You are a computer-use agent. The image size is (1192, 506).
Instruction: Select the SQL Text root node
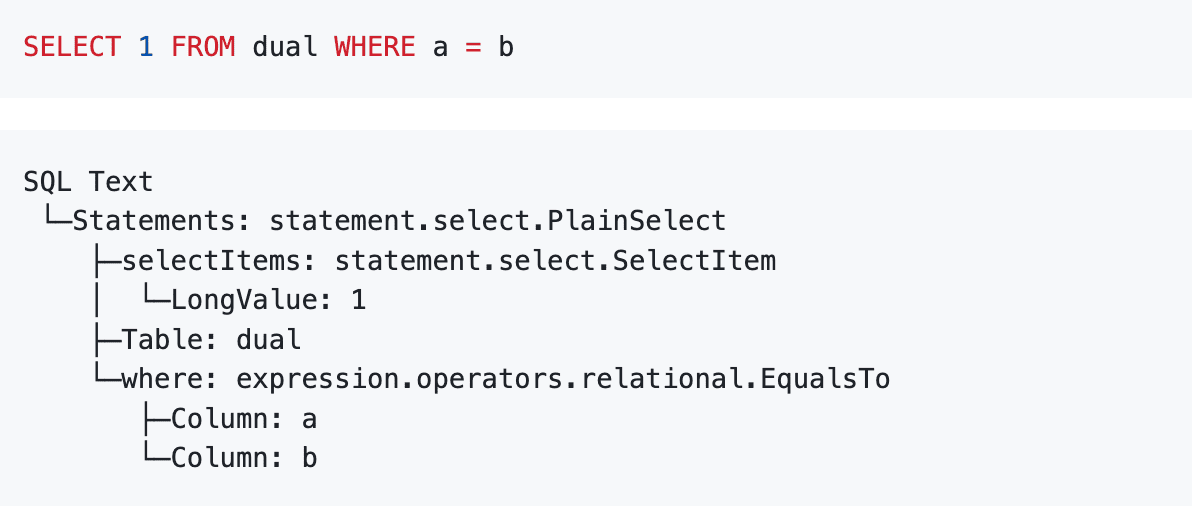click(x=88, y=181)
